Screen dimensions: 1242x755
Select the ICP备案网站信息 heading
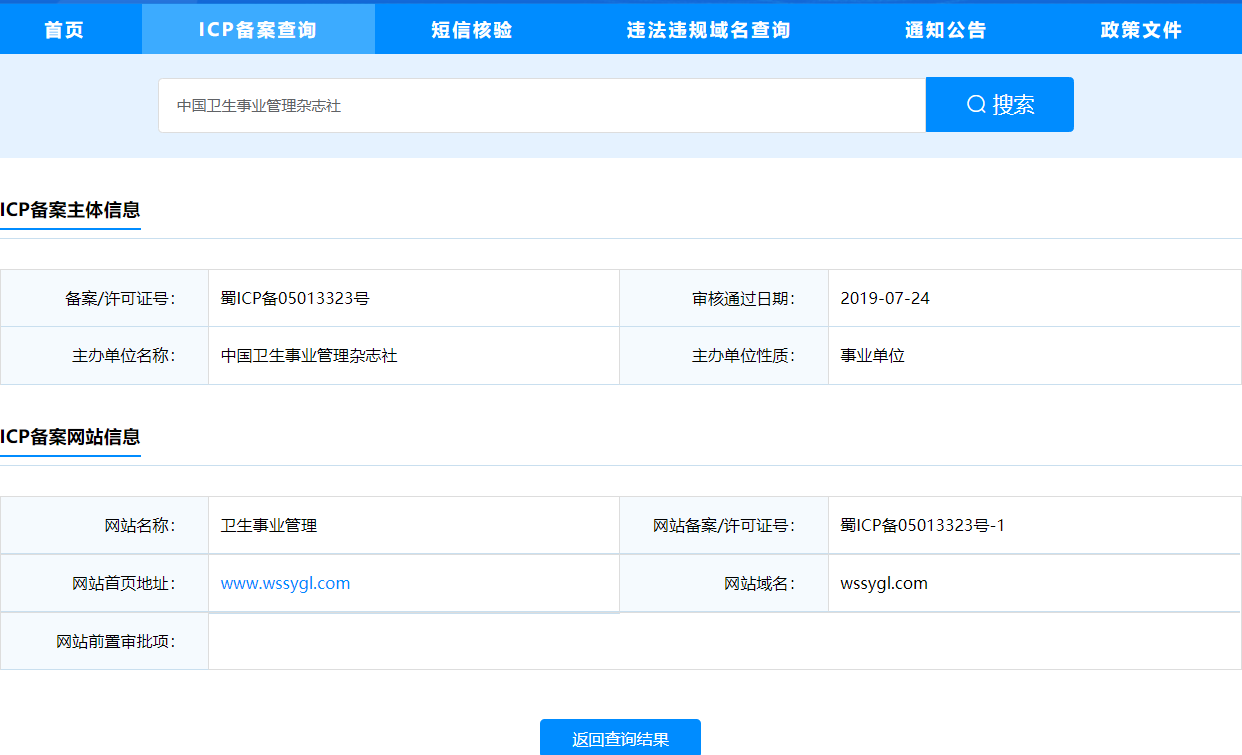coord(70,437)
